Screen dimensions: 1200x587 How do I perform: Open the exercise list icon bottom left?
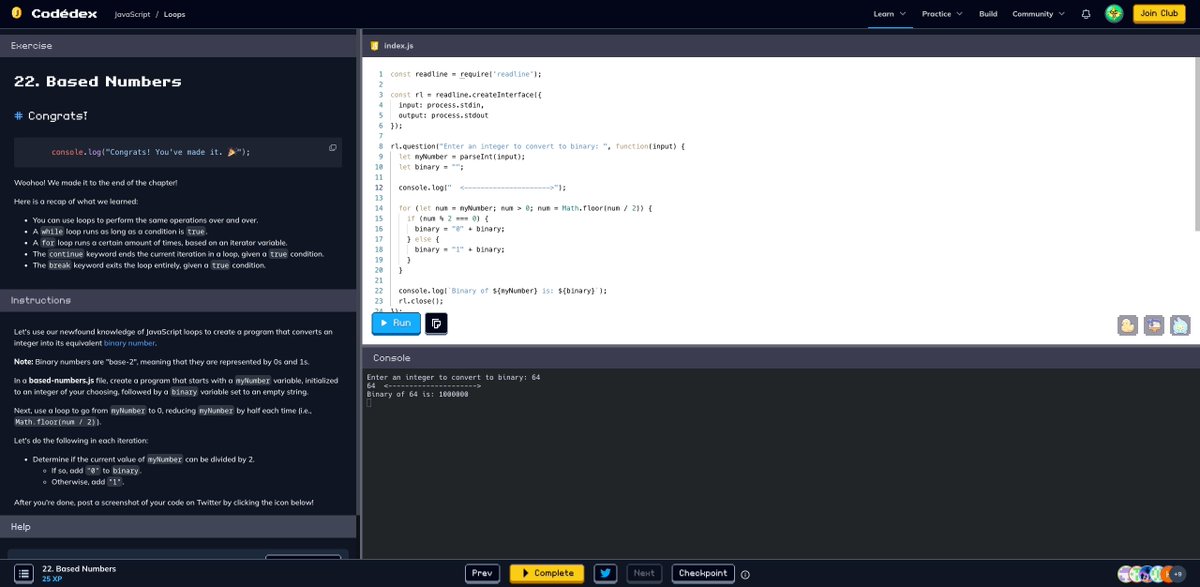(x=26, y=573)
